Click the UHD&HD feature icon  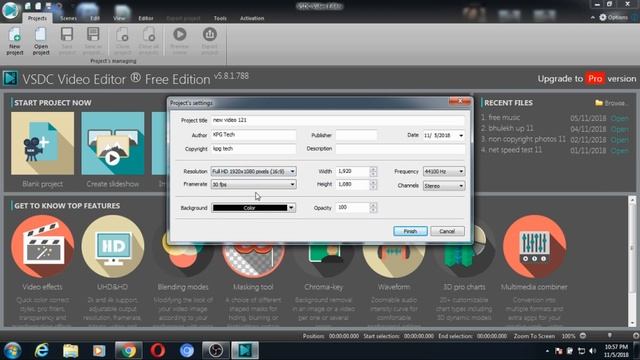coord(113,246)
